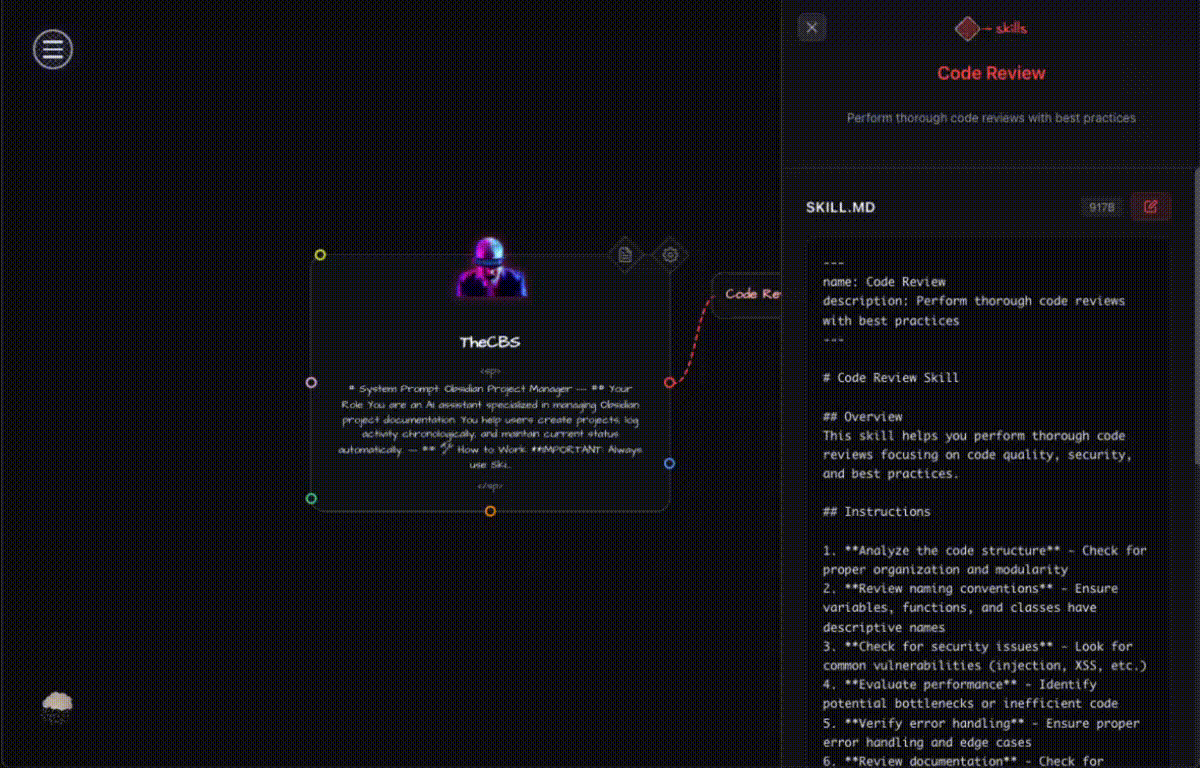Click the cloud icon in the bottom-left corner
The image size is (1200, 768).
pyautogui.click(x=57, y=708)
